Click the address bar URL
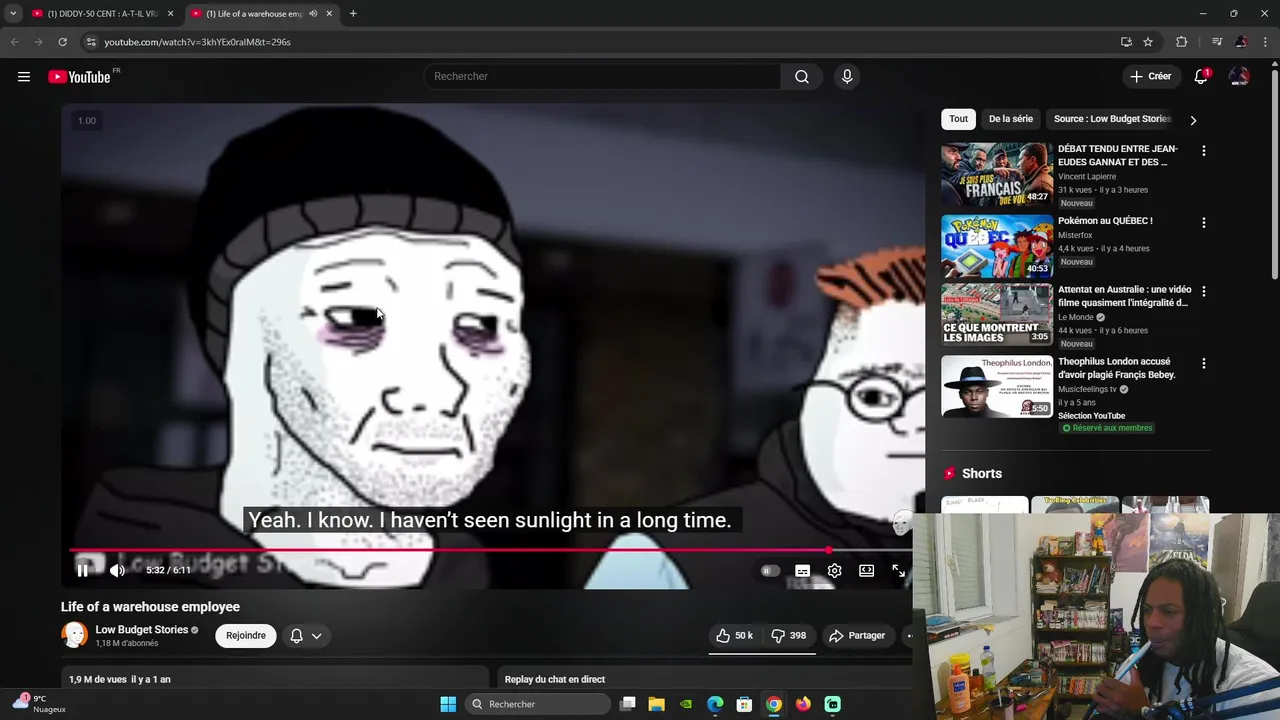Image resolution: width=1280 pixels, height=720 pixels. pyautogui.click(x=197, y=42)
